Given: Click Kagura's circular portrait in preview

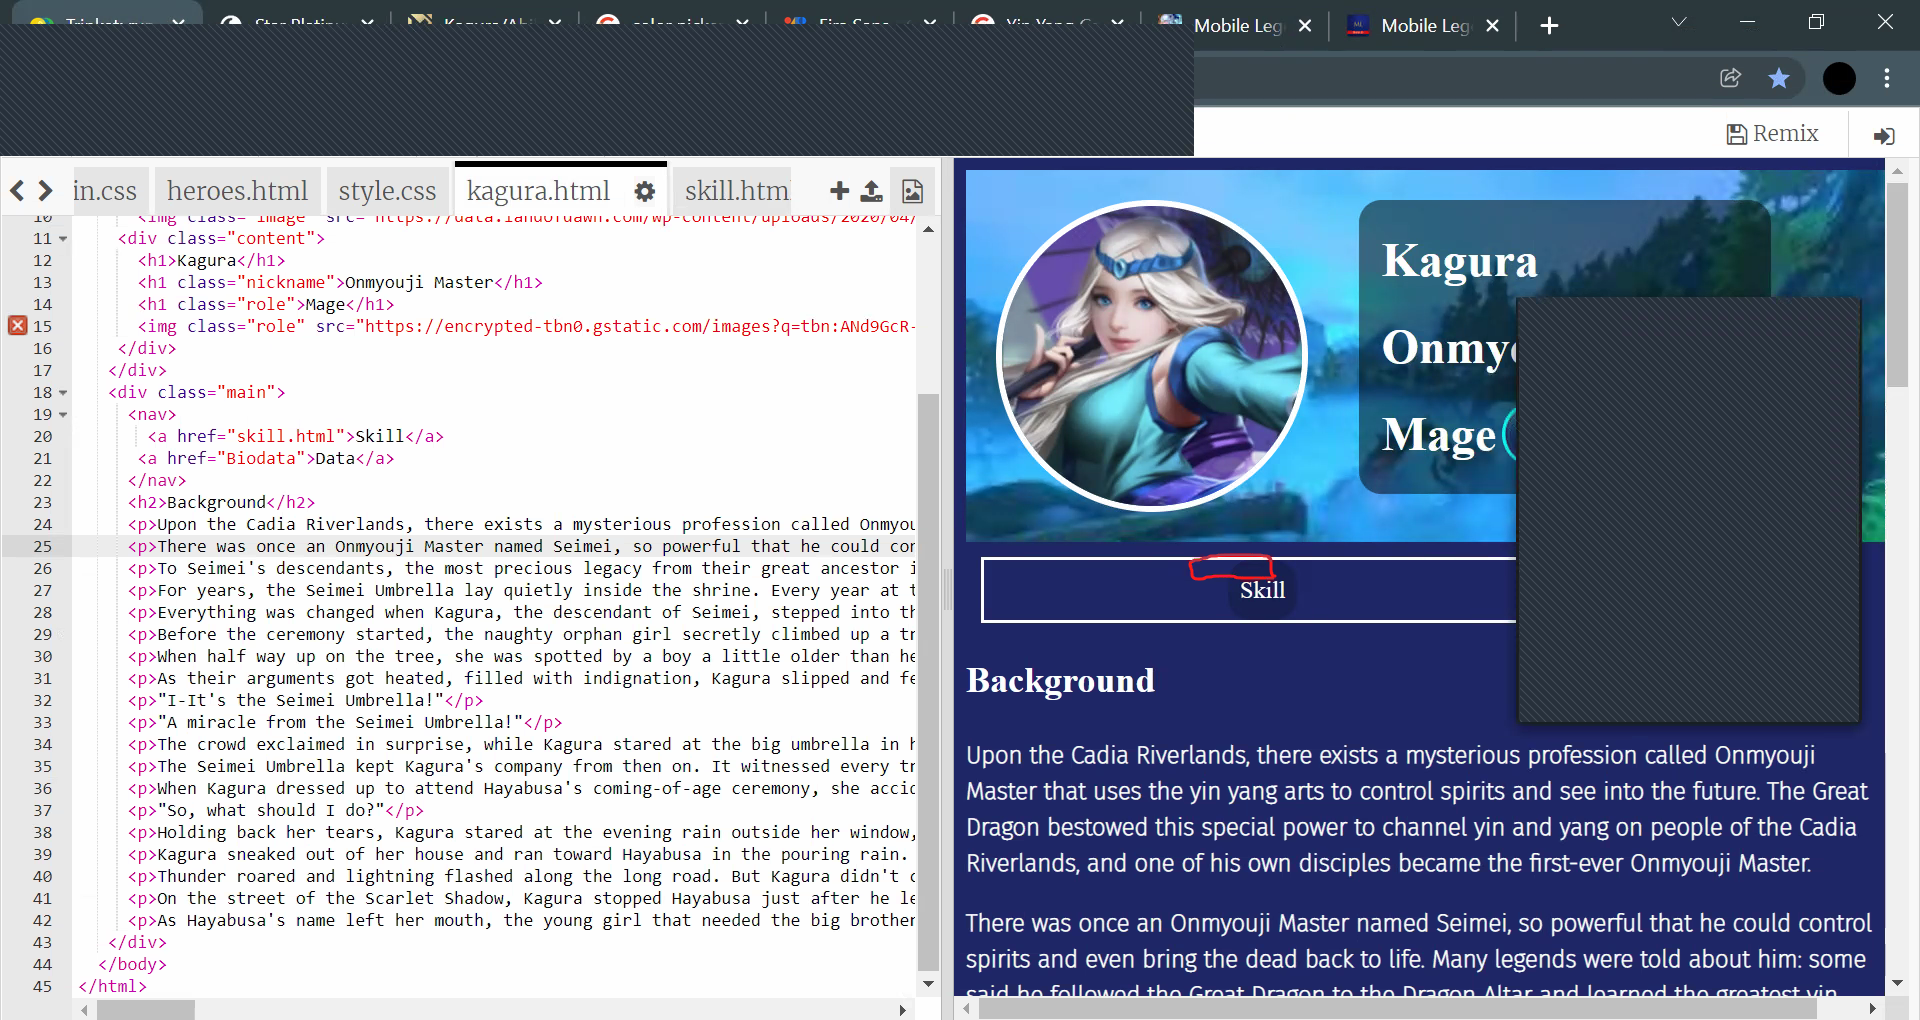Looking at the screenshot, I should (x=1152, y=356).
